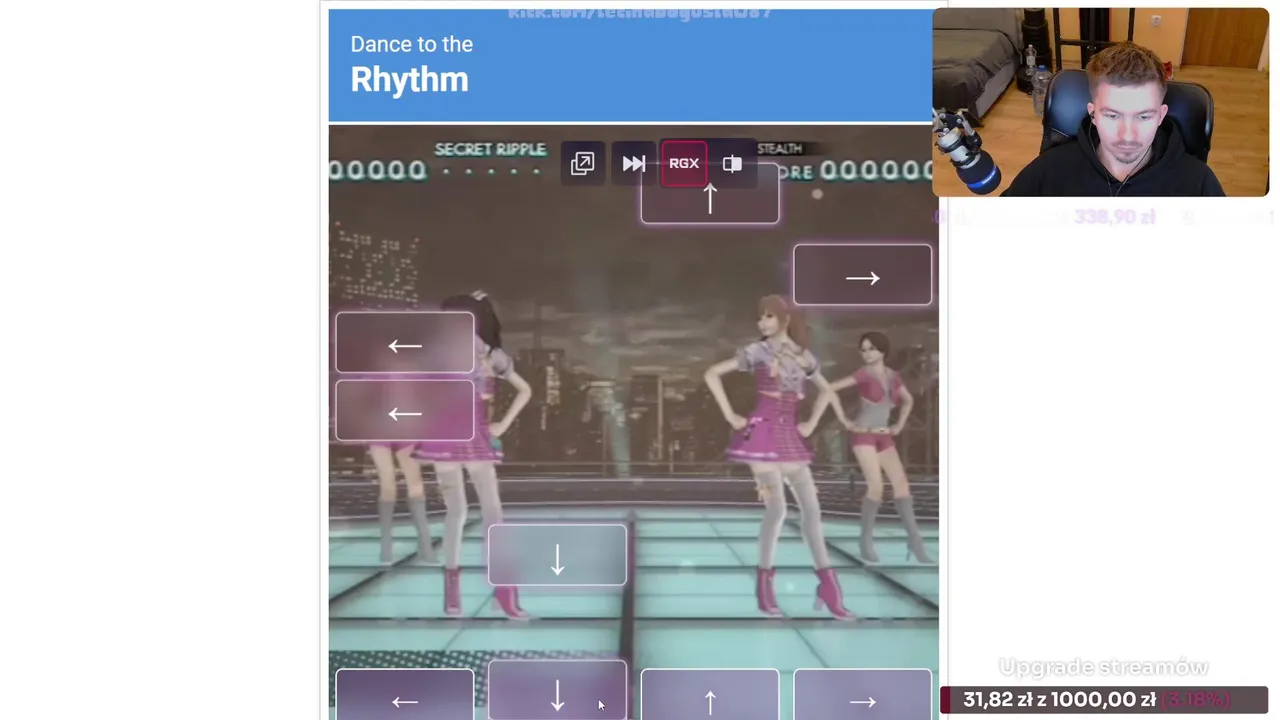Hit the down-arrow tile on the dance floor

click(x=557, y=555)
